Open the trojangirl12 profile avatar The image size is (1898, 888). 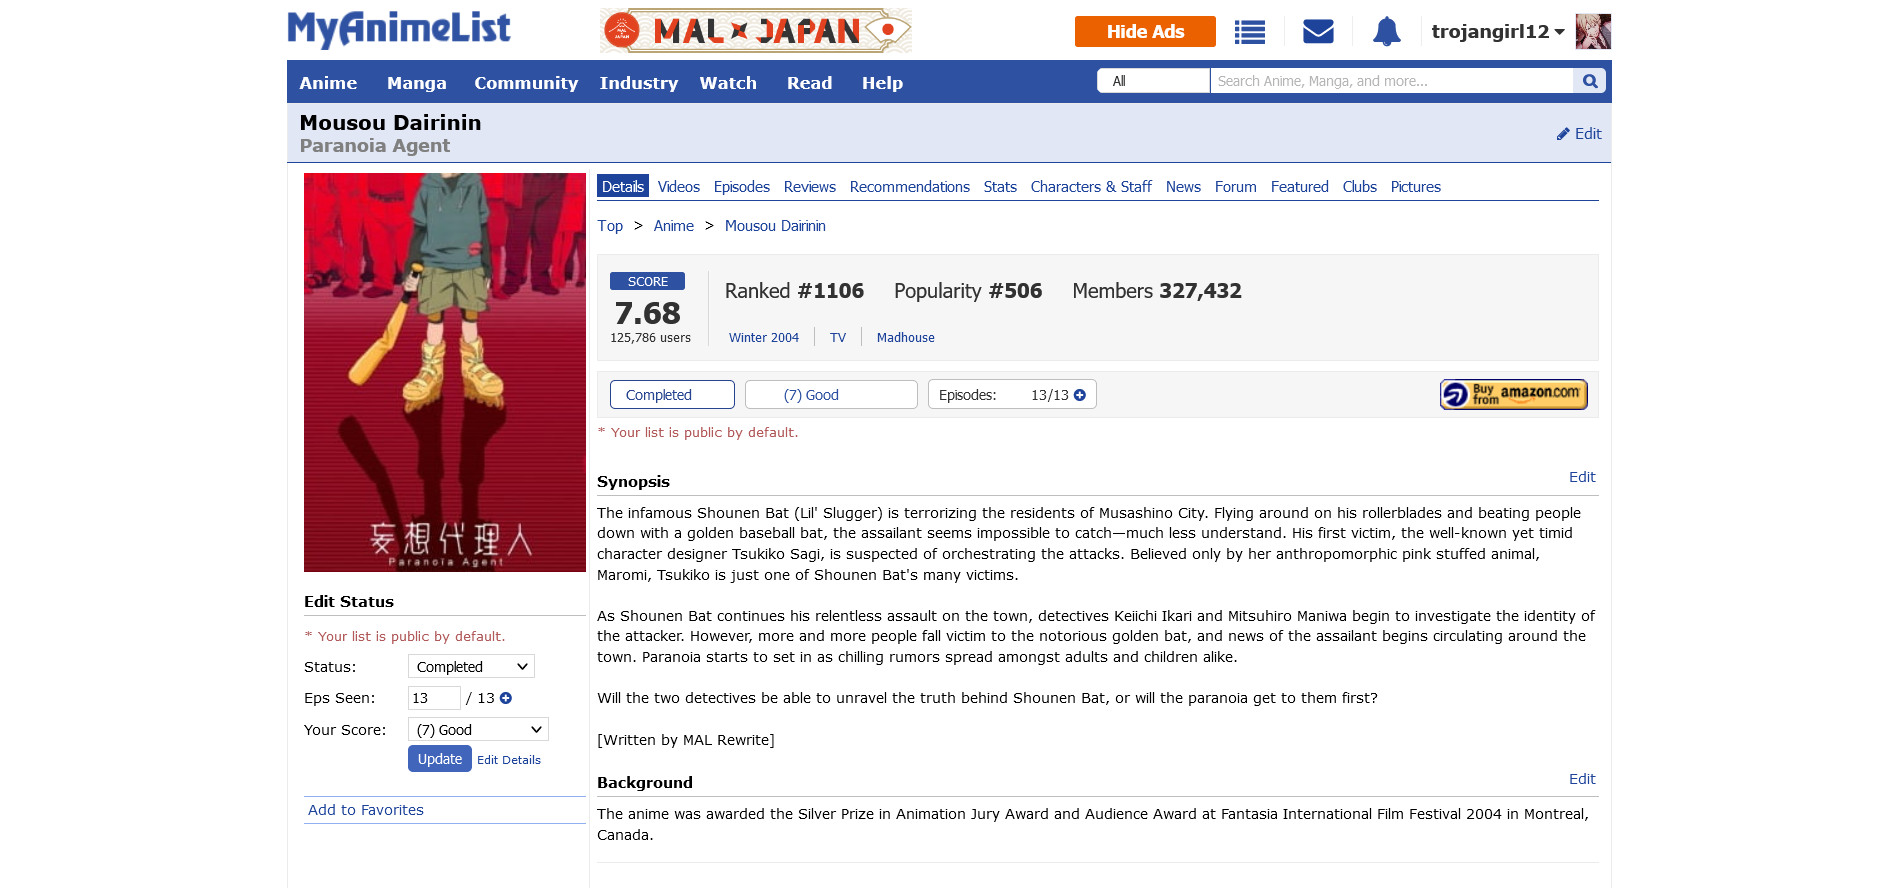pyautogui.click(x=1593, y=32)
